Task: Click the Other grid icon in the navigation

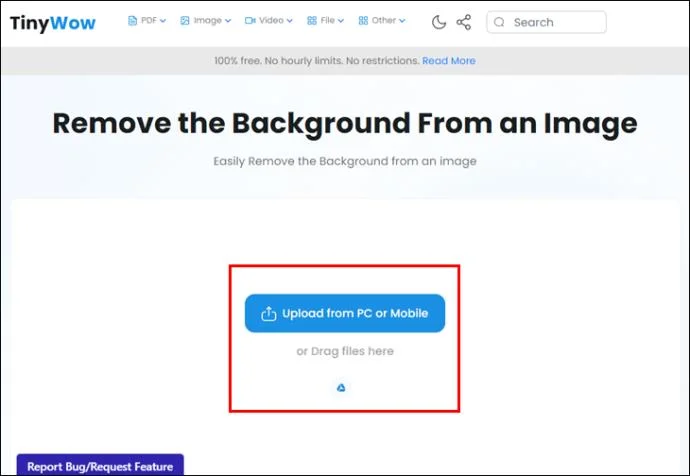Action: 363,21
